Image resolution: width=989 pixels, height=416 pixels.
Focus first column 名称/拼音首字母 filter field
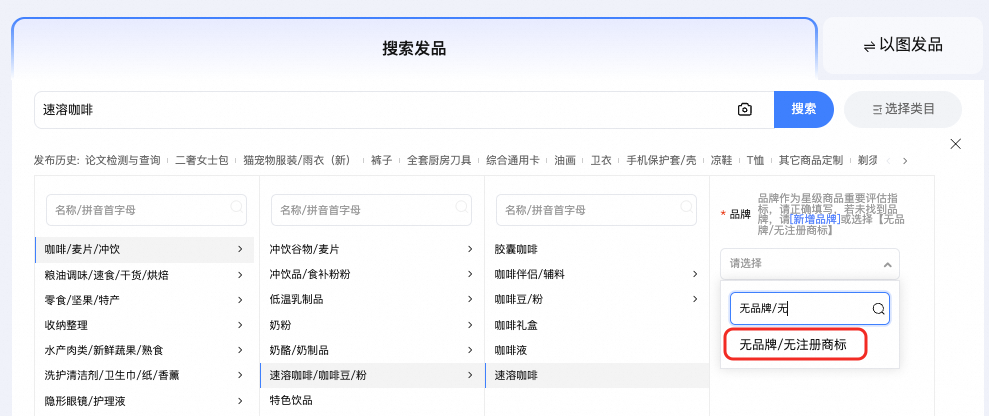coord(146,210)
